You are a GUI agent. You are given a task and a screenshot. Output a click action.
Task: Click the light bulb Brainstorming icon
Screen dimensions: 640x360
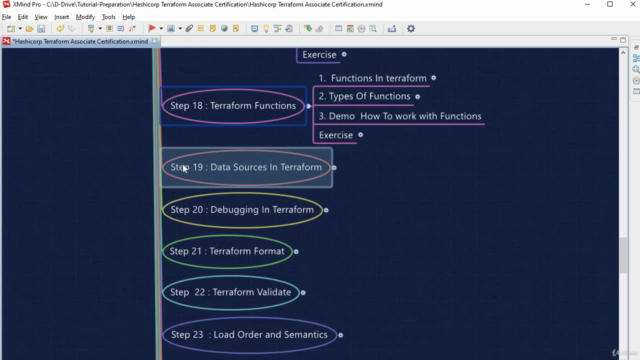(x=266, y=29)
